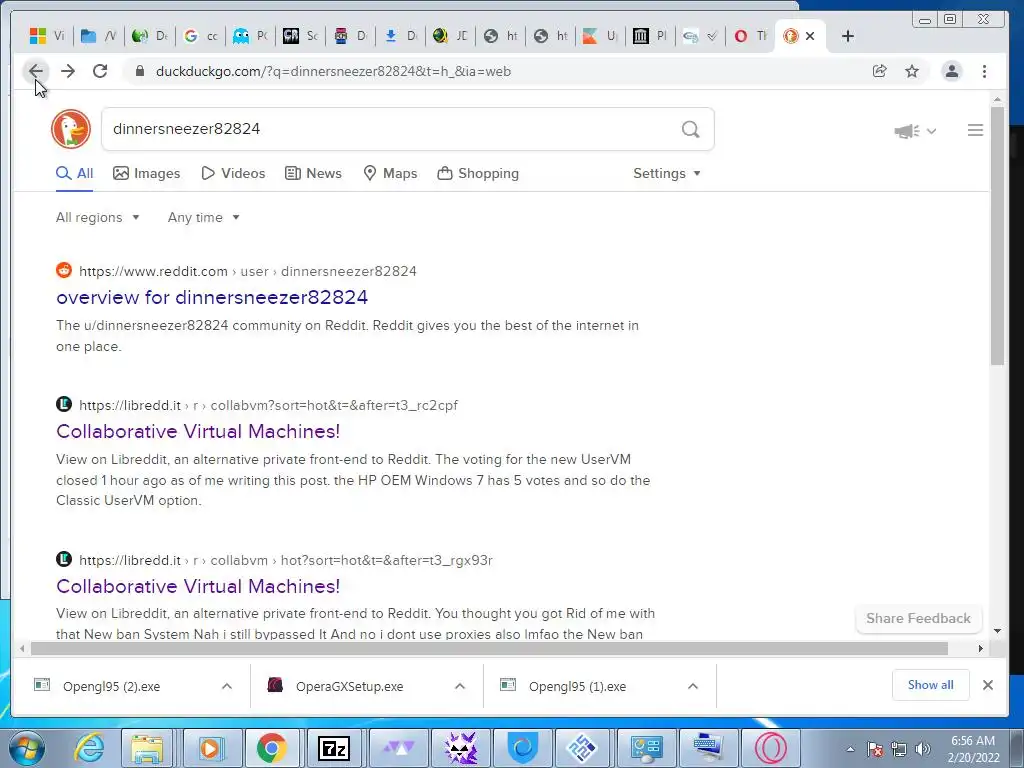The image size is (1024, 768).
Task: Expand options for OperaGXSetup.exe download
Action: pyautogui.click(x=460, y=686)
